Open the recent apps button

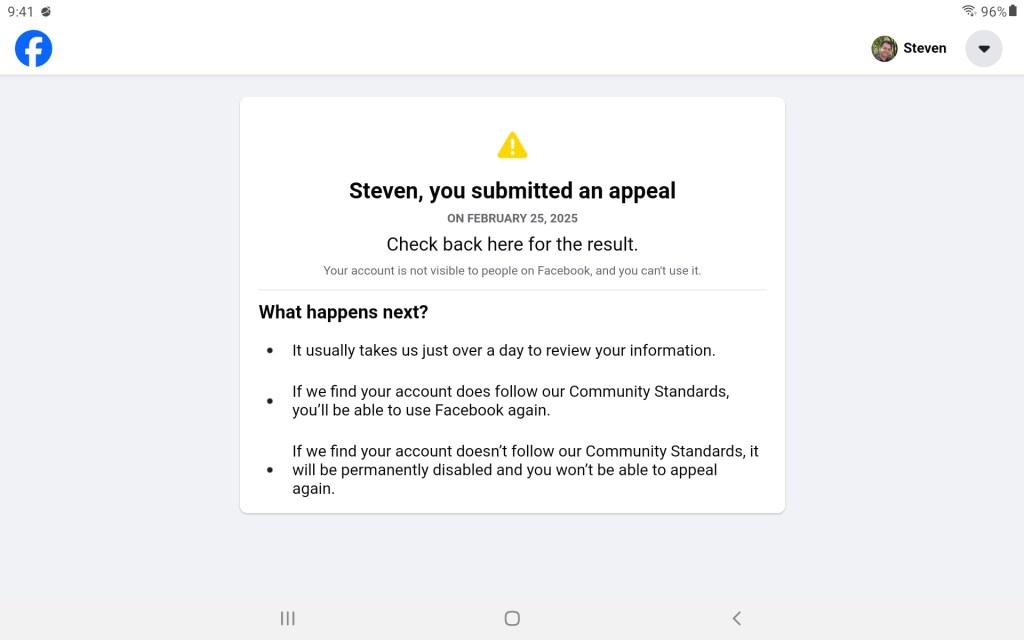[288, 618]
